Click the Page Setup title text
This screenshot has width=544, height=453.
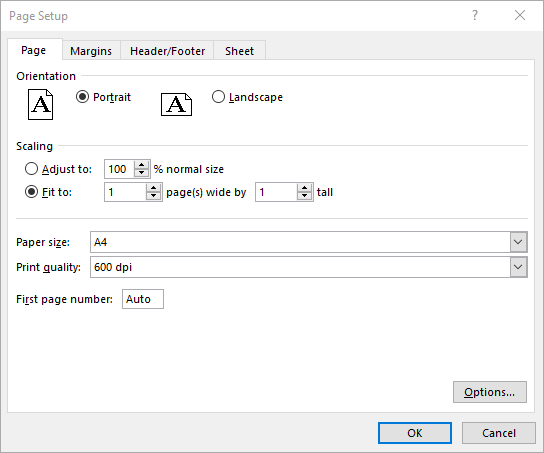[x=39, y=16]
